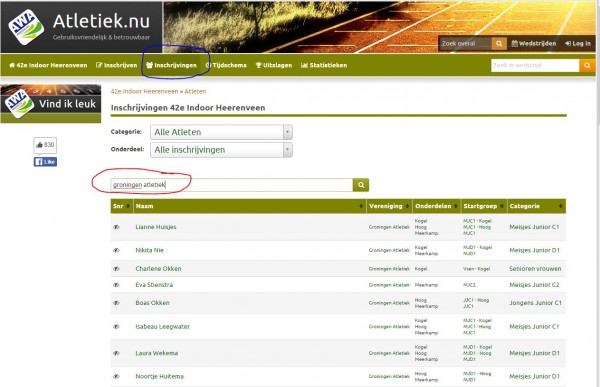
Task: Click the global 'Zoek overal' search magnifier button
Action: pyautogui.click(x=499, y=44)
